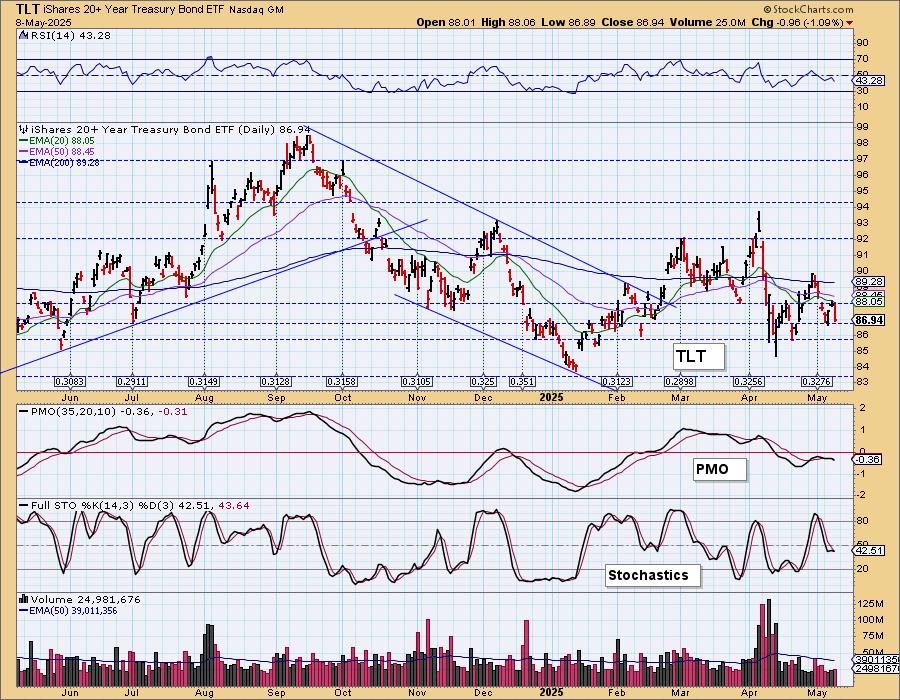Click the 0.3105 value label above Nov
The image size is (900, 700).
(417, 382)
